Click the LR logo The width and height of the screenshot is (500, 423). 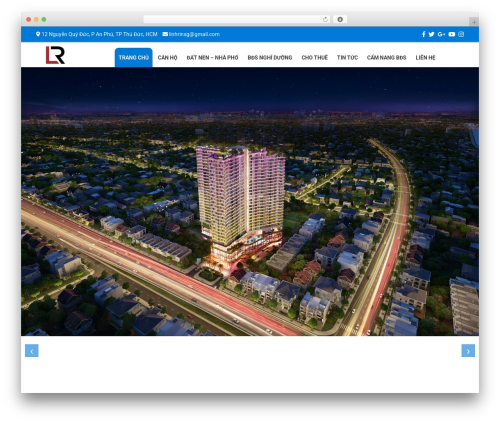click(x=55, y=55)
